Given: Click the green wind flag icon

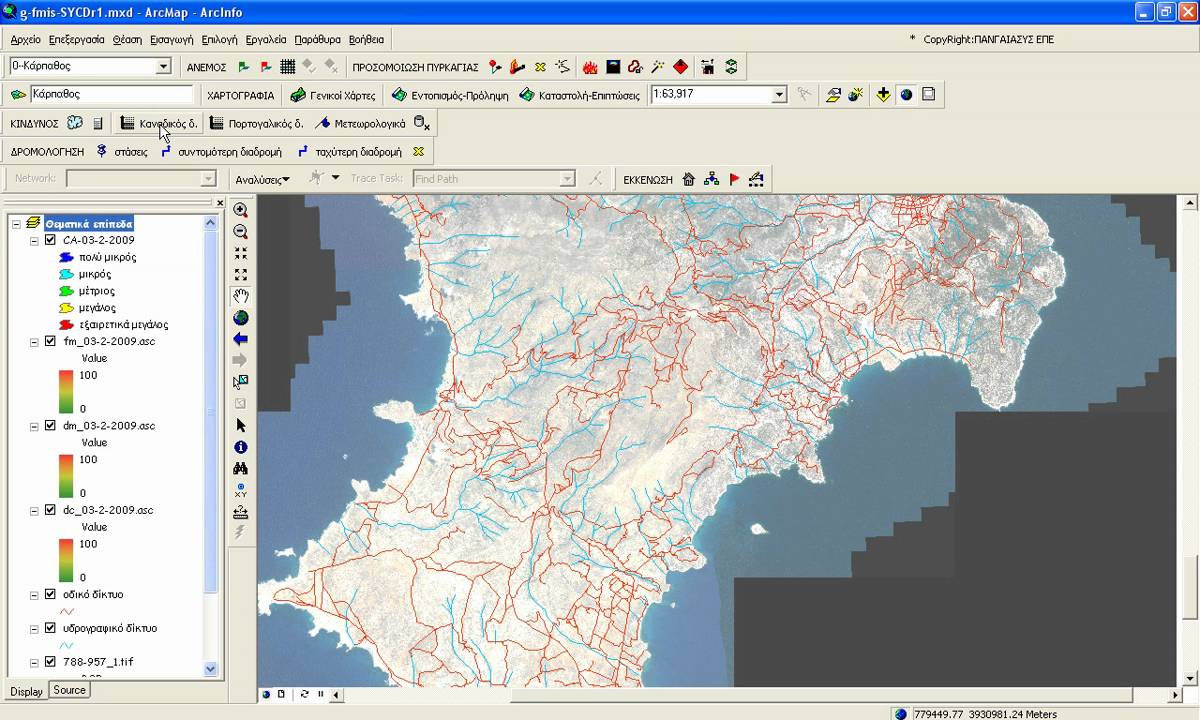Looking at the screenshot, I should [x=244, y=67].
